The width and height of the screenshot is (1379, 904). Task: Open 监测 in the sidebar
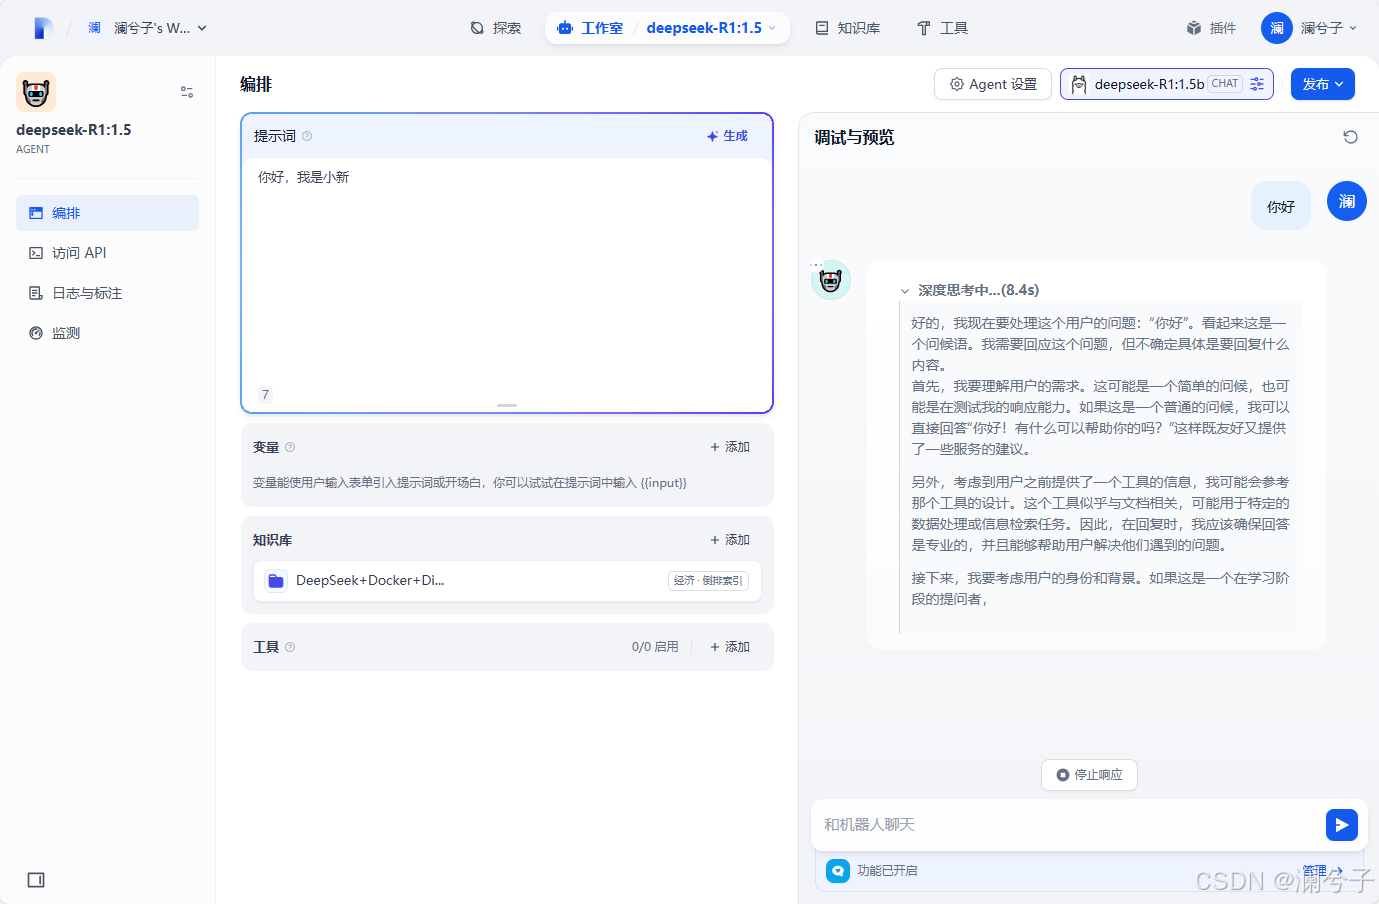(x=107, y=333)
